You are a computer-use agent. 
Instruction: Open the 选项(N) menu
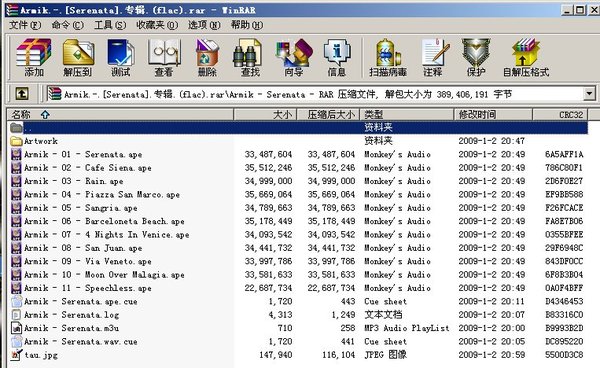tap(204, 25)
